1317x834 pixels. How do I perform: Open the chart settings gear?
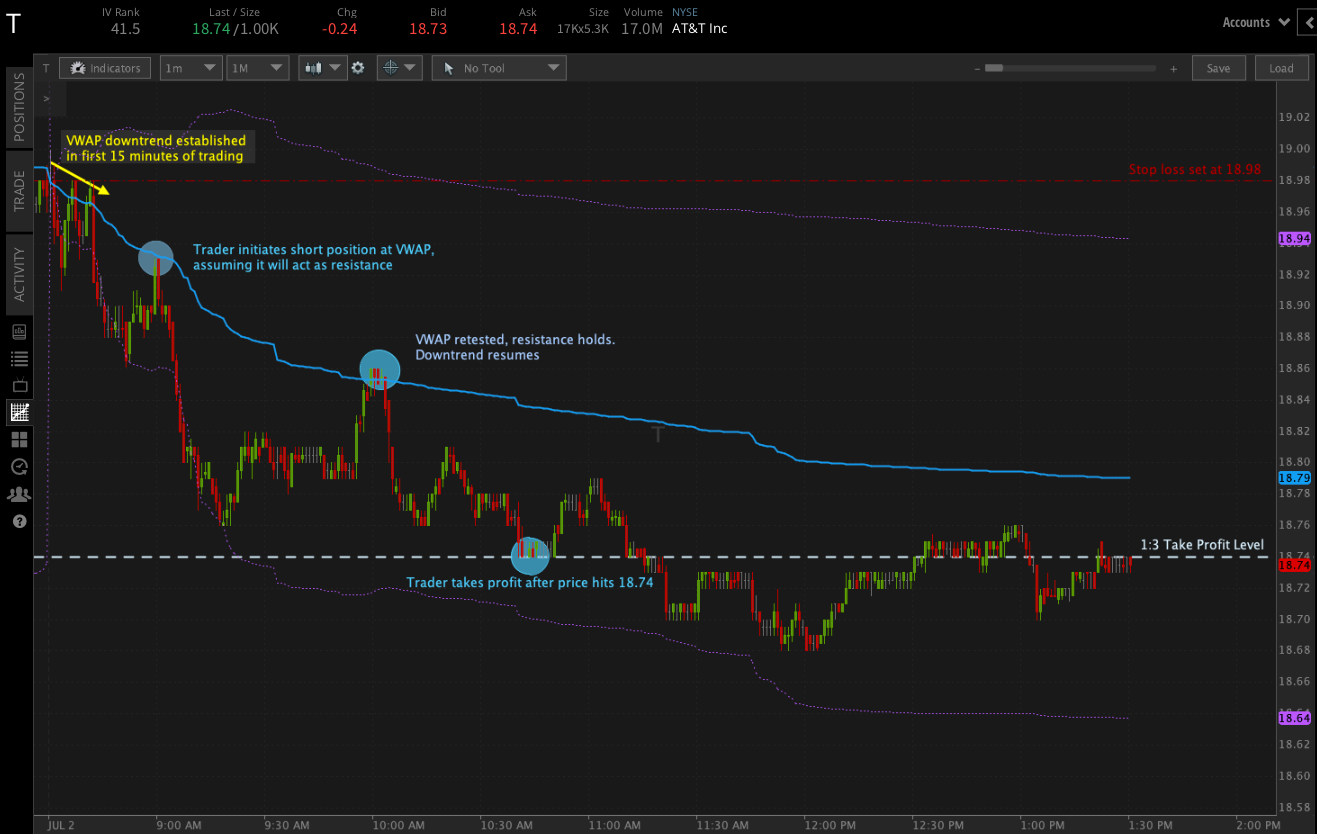(358, 67)
